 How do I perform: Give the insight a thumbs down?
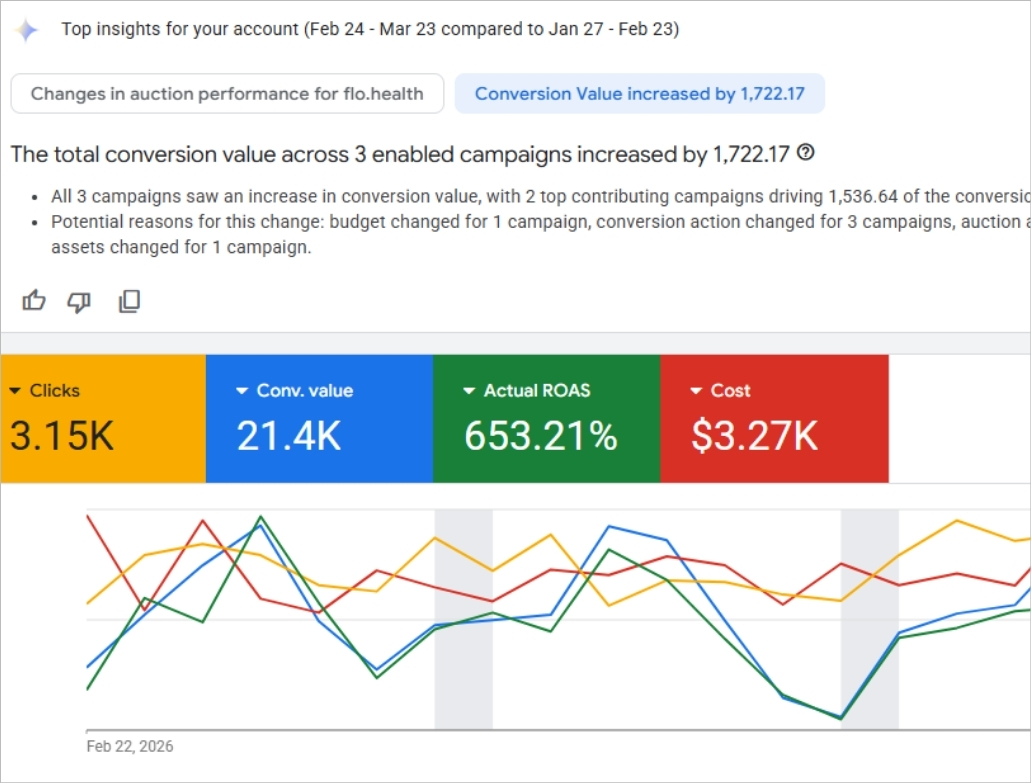[79, 301]
